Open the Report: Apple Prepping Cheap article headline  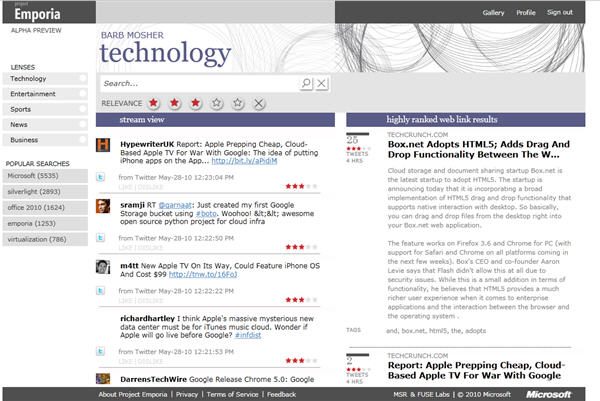[x=476, y=370]
